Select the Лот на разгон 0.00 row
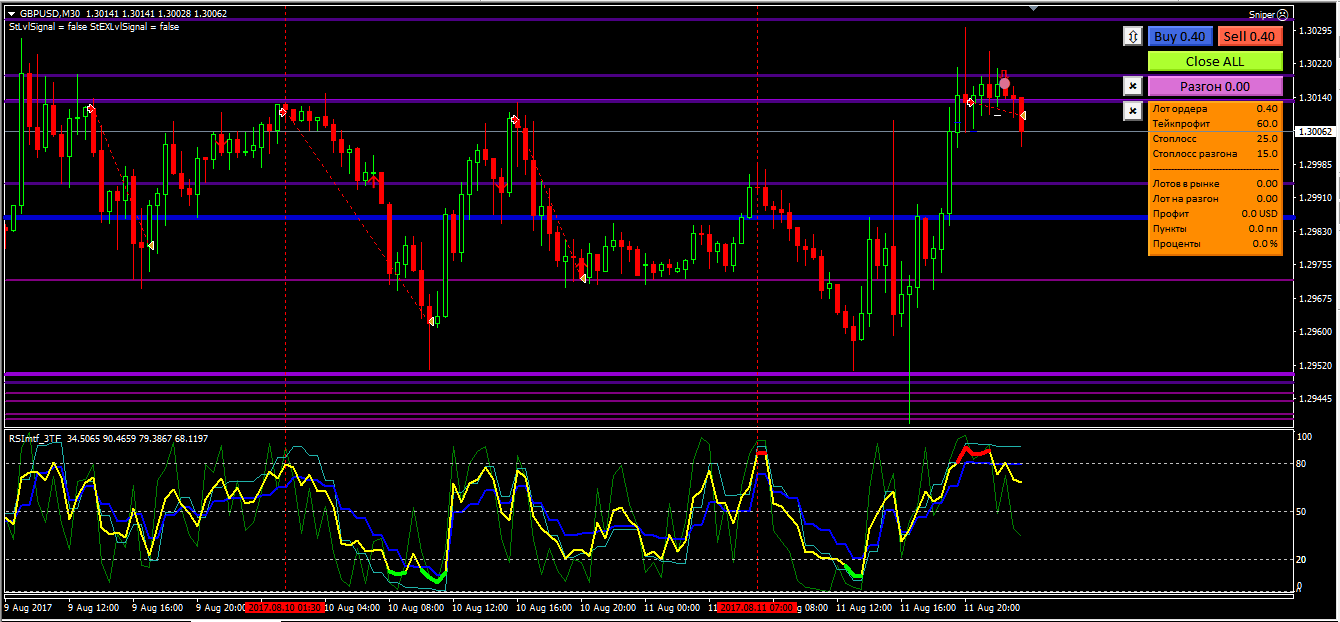The image size is (1340, 622). pos(1215,198)
